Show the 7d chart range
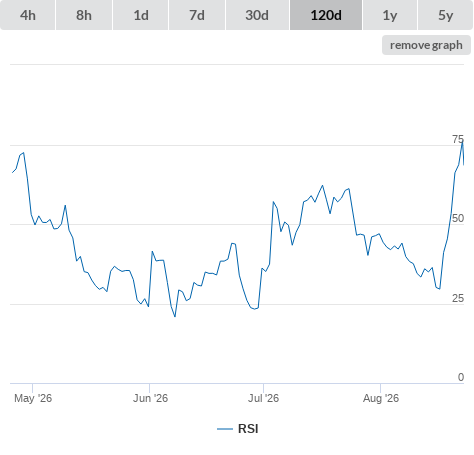The image size is (474, 455). [197, 15]
